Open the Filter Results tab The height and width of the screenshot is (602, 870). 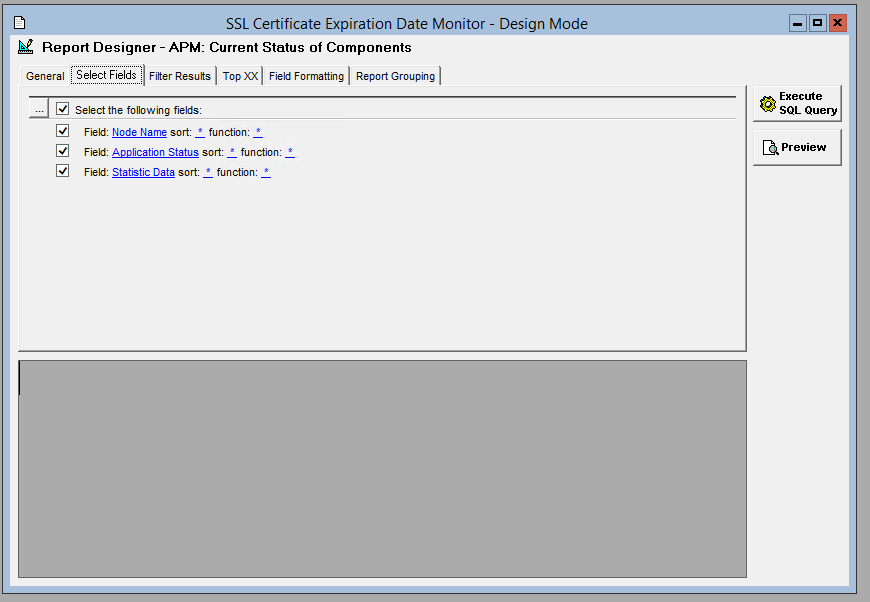click(180, 76)
